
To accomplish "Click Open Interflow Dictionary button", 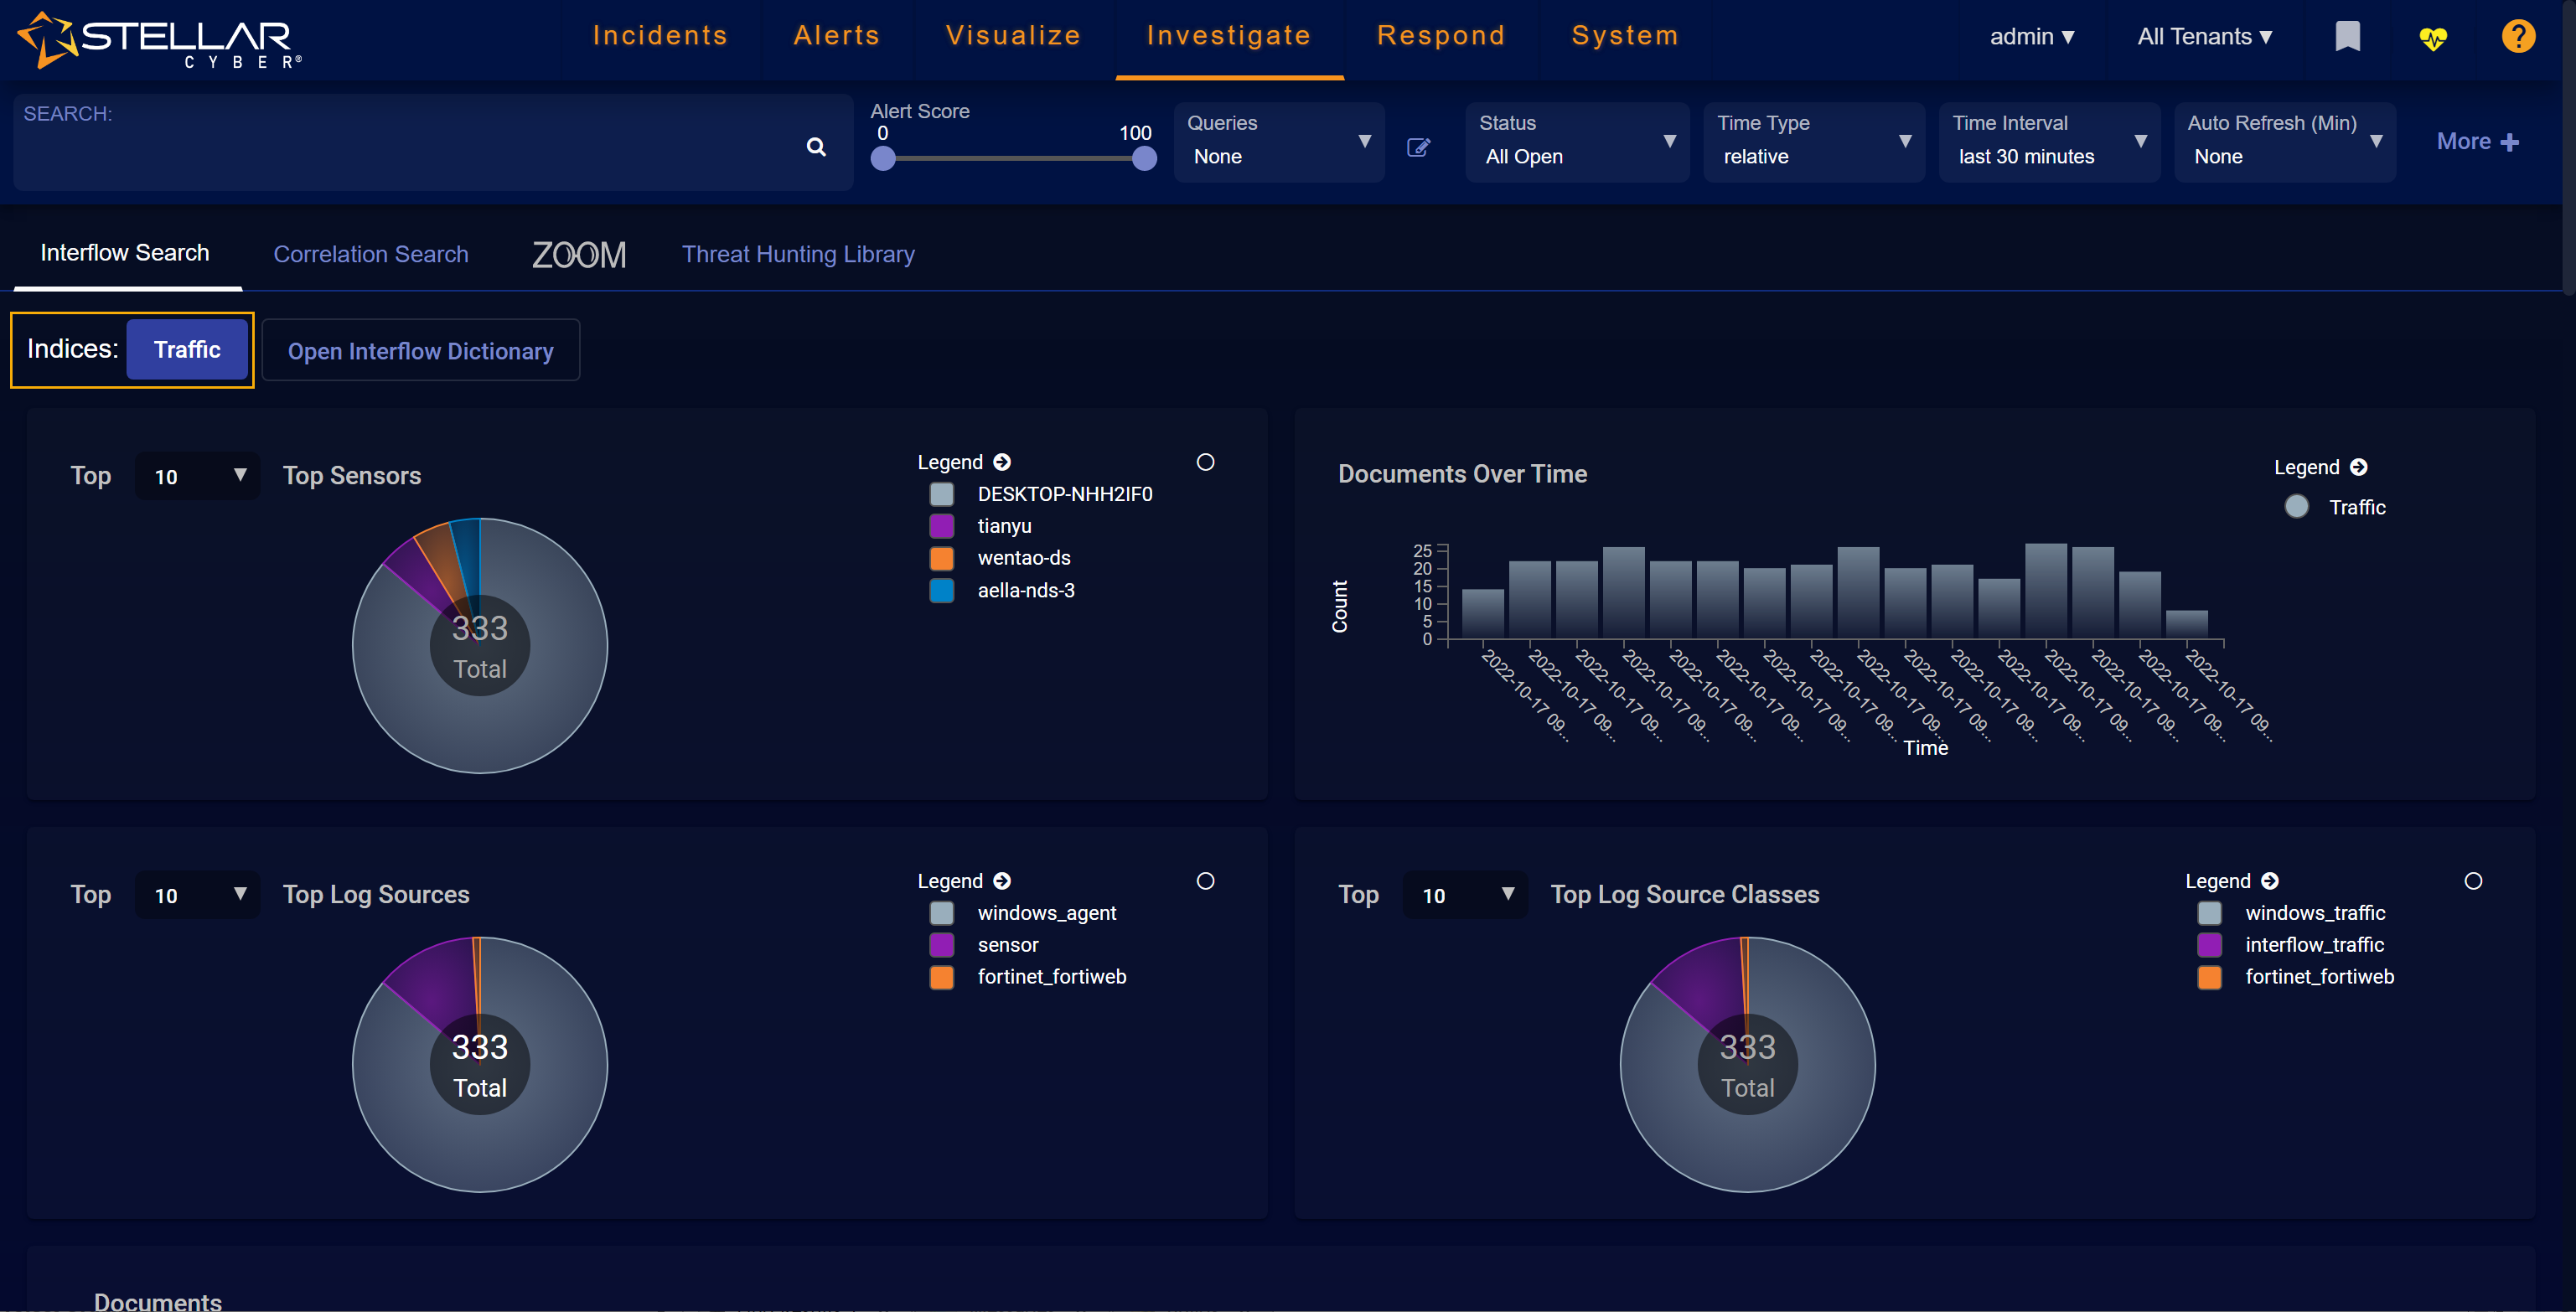I will point(420,351).
